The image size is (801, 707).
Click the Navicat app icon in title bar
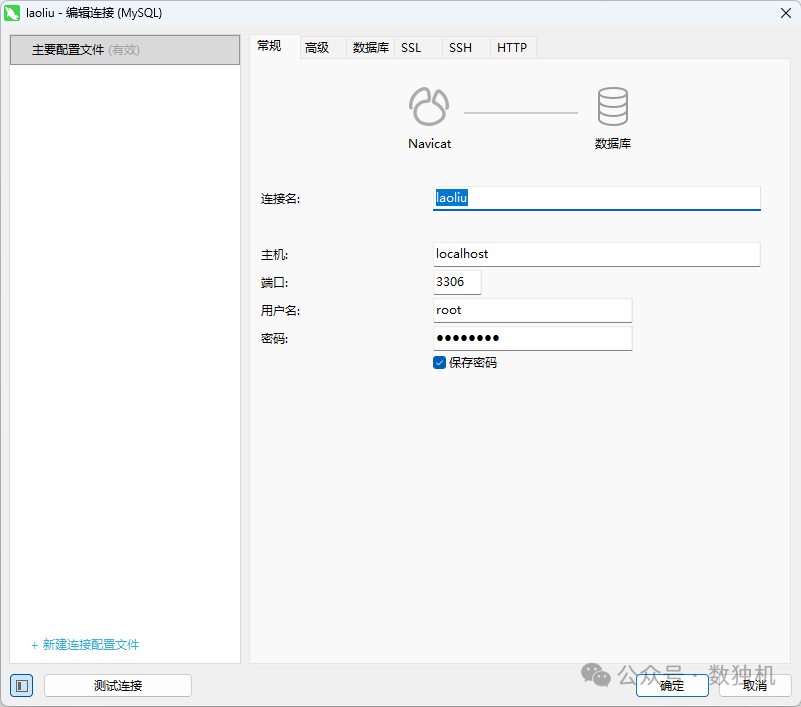point(12,13)
